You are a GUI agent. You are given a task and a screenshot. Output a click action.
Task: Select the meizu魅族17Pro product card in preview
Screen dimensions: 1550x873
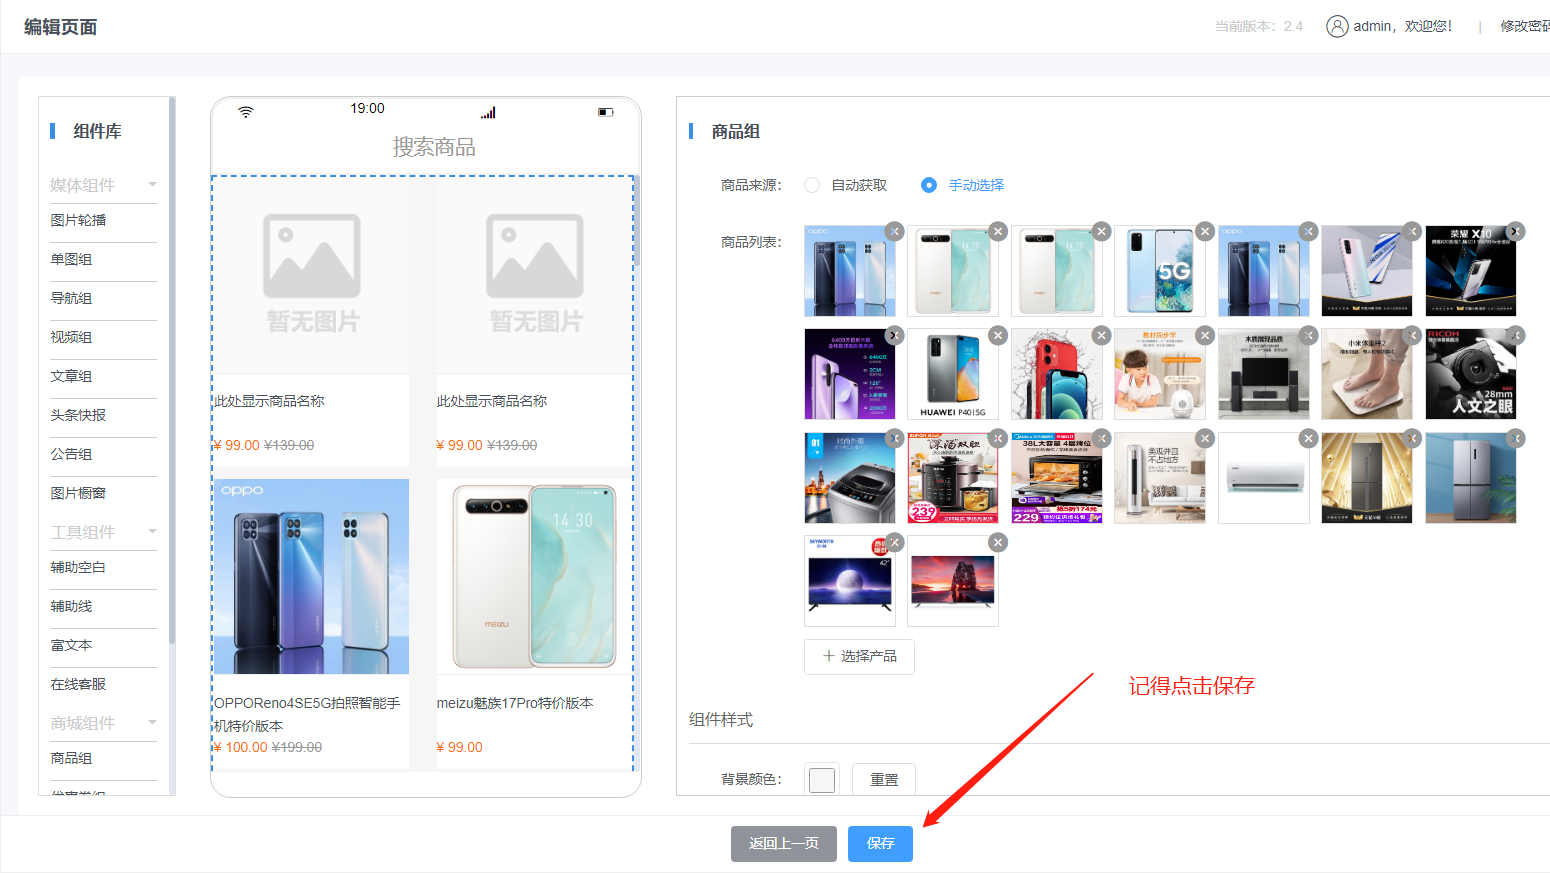pyautogui.click(x=534, y=623)
